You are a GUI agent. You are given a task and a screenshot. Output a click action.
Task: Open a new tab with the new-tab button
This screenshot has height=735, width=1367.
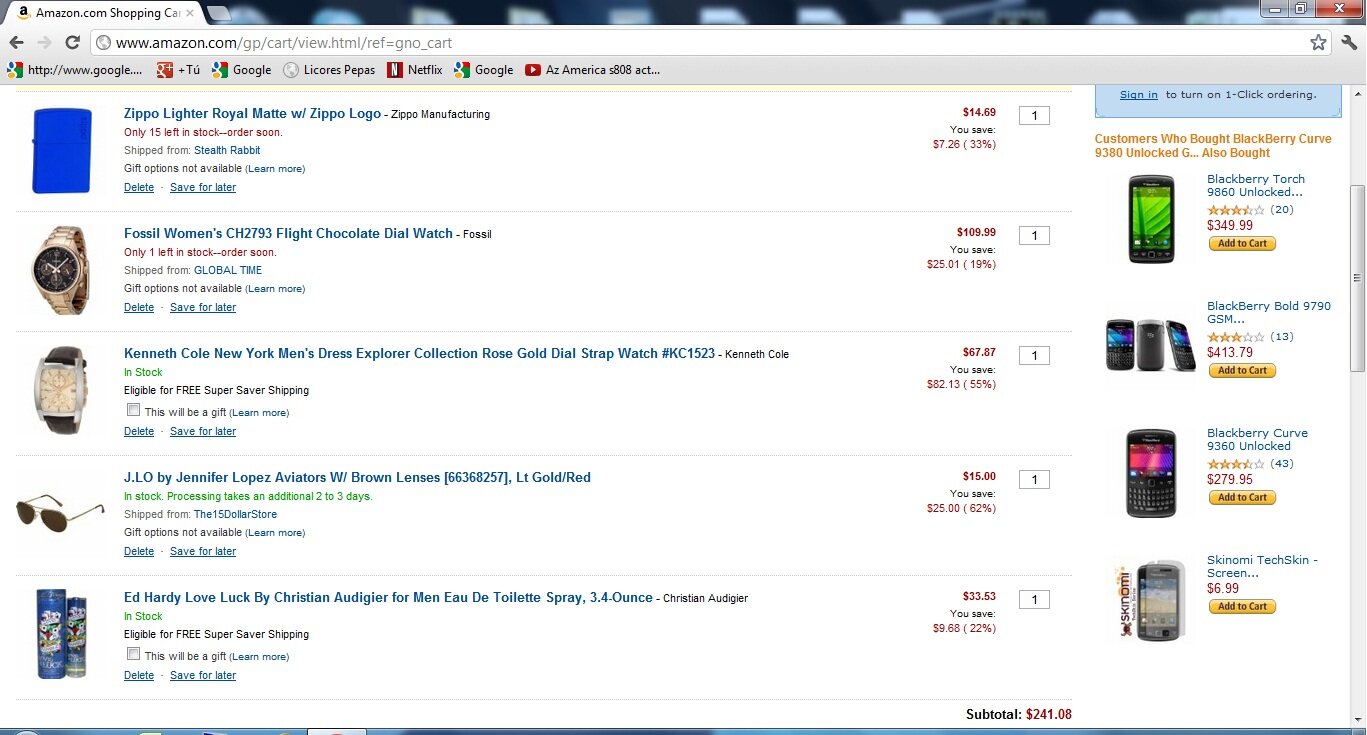[218, 13]
